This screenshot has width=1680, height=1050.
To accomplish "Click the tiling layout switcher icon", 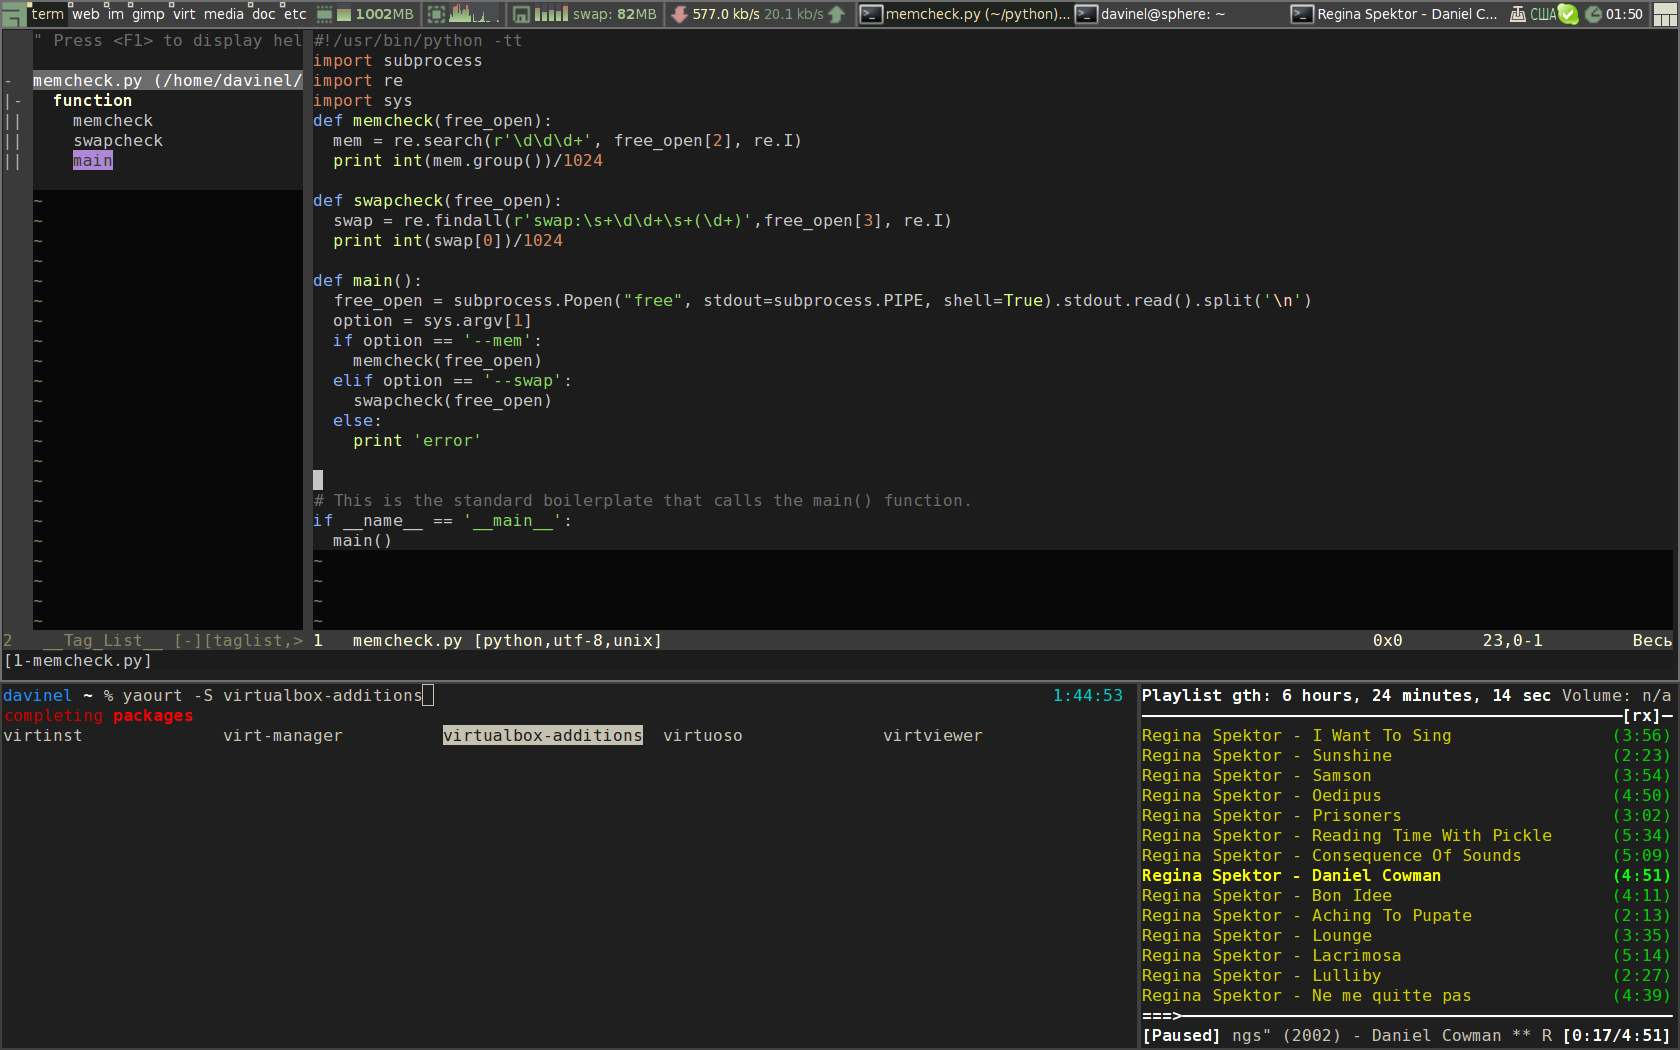I will [1665, 14].
